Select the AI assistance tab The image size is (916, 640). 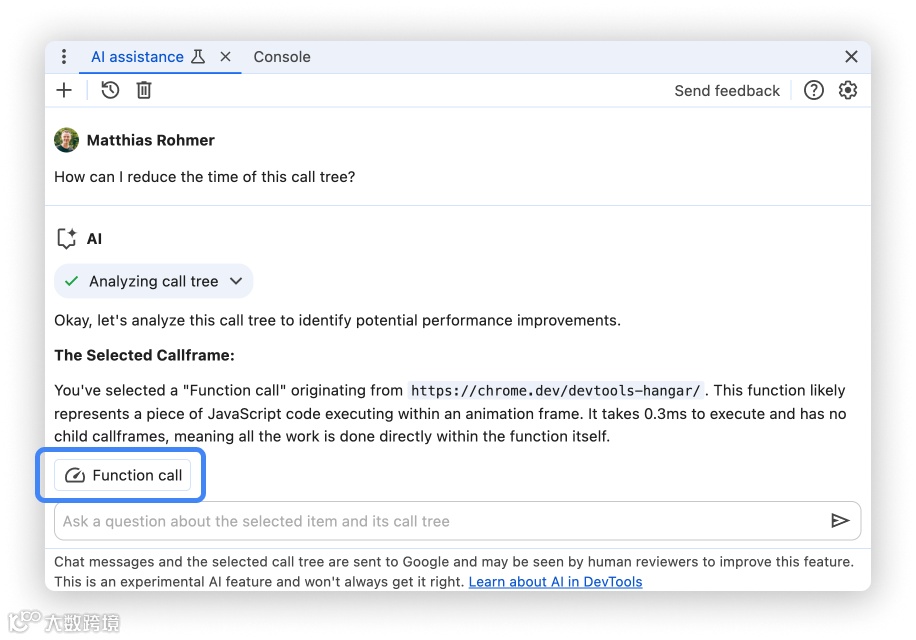coord(137,57)
